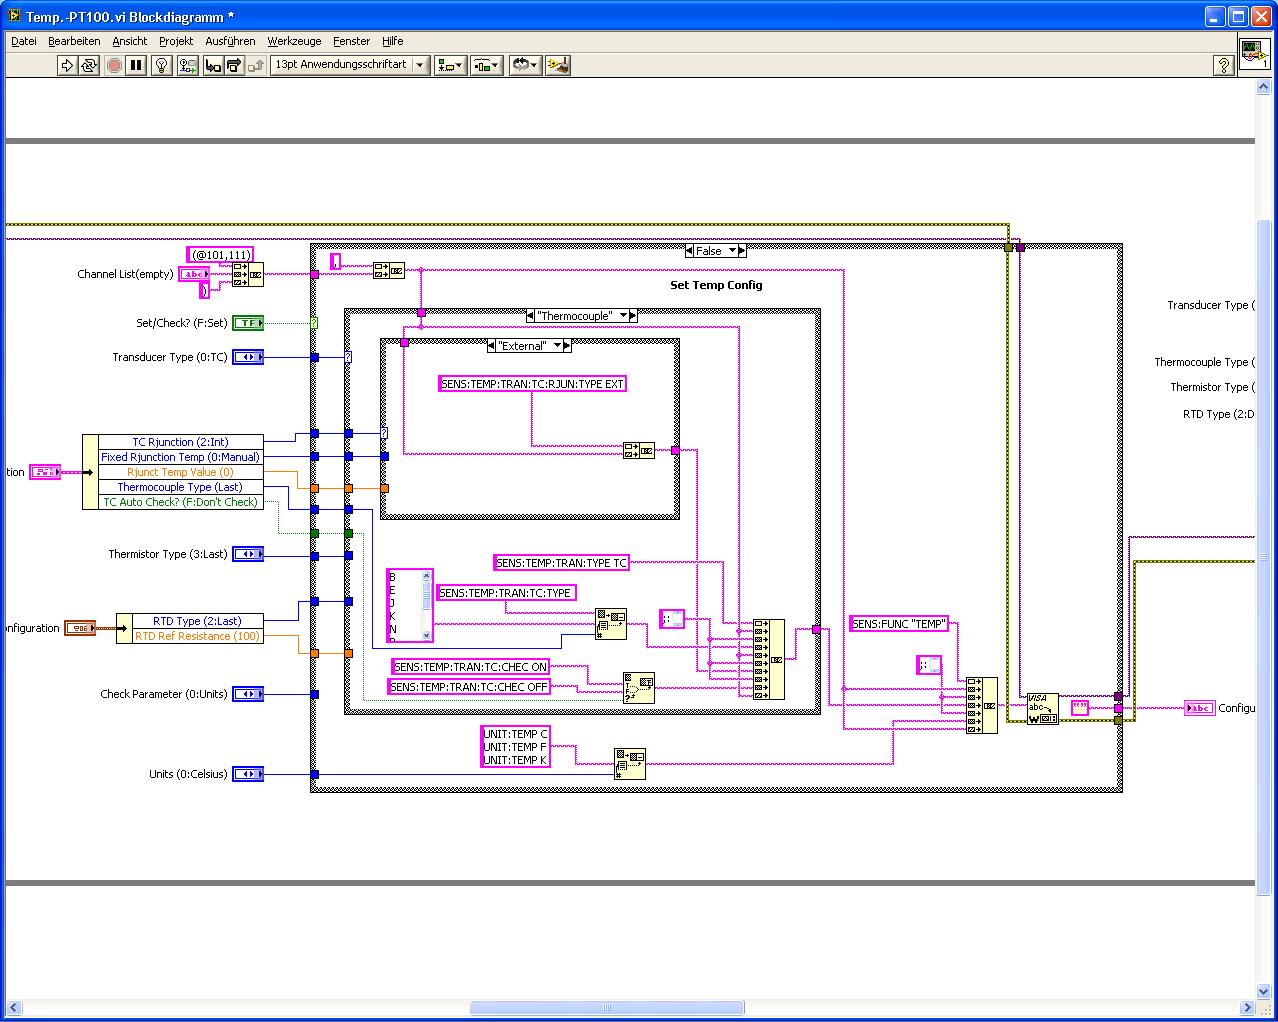Click the SENS:FUNC "TEMP" string constant

pyautogui.click(x=899, y=624)
